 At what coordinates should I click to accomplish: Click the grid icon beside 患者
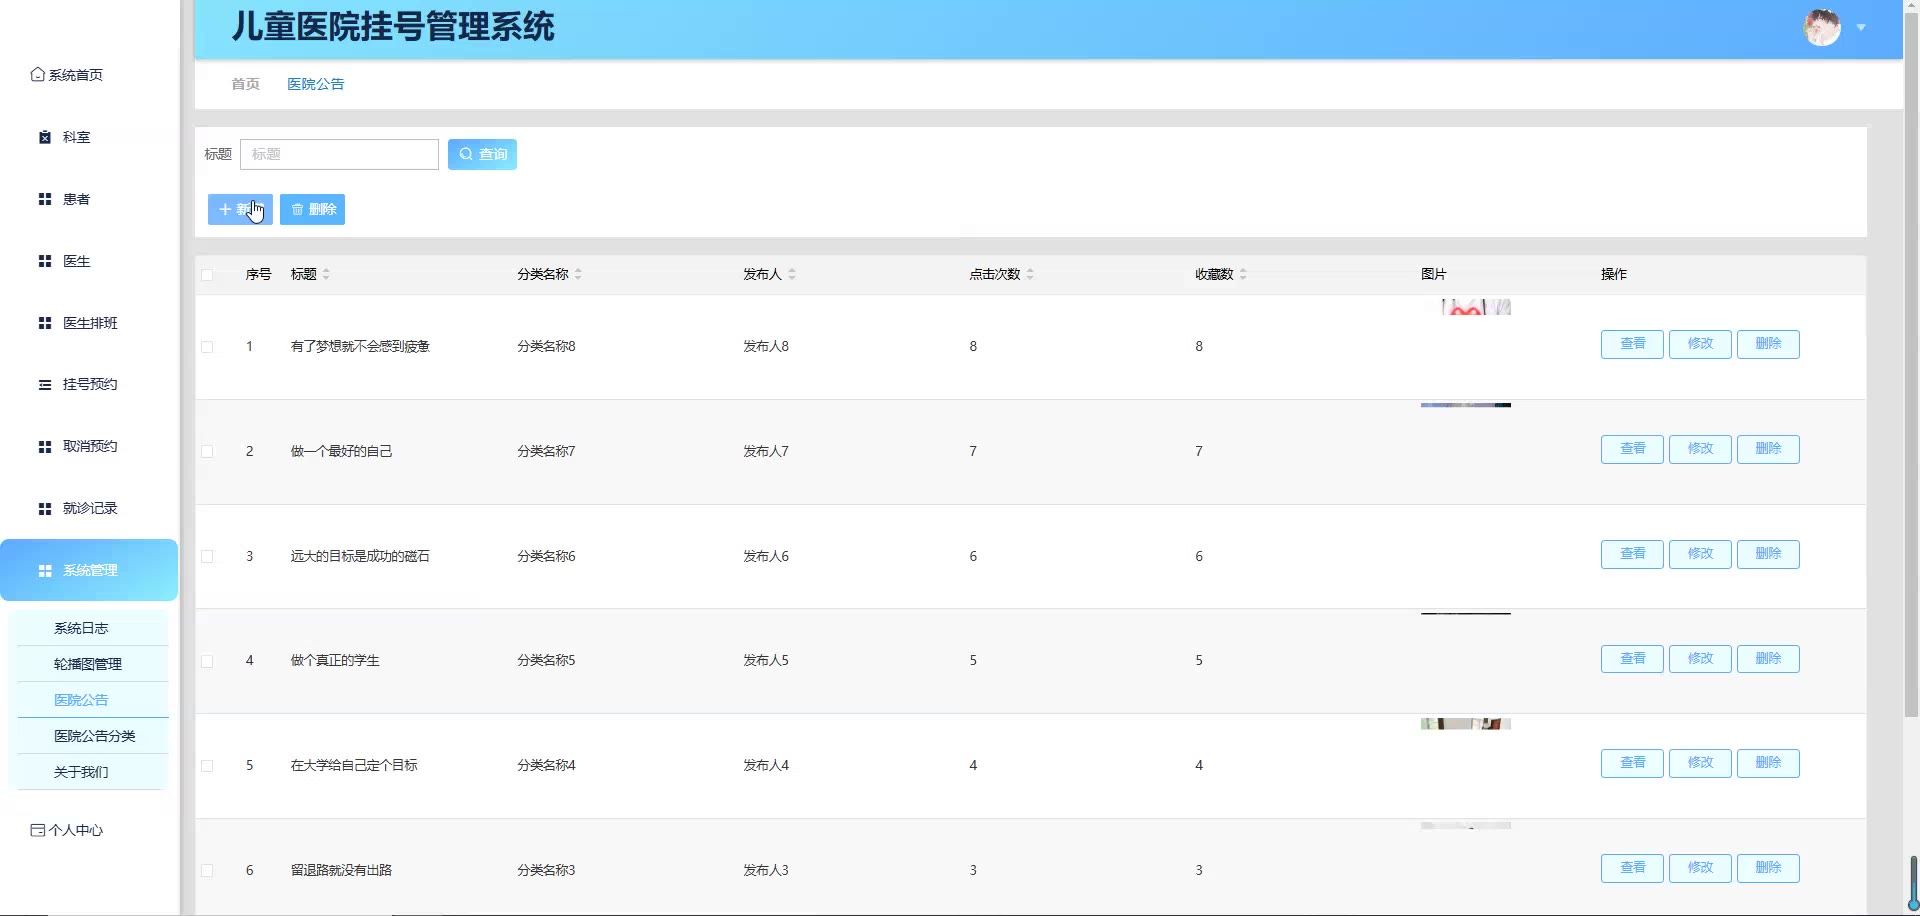[x=45, y=199]
